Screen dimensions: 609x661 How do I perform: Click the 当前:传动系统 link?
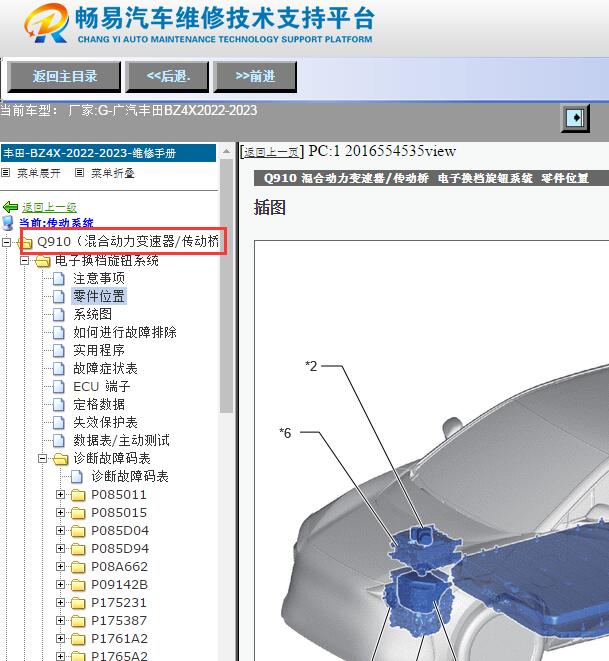point(56,223)
